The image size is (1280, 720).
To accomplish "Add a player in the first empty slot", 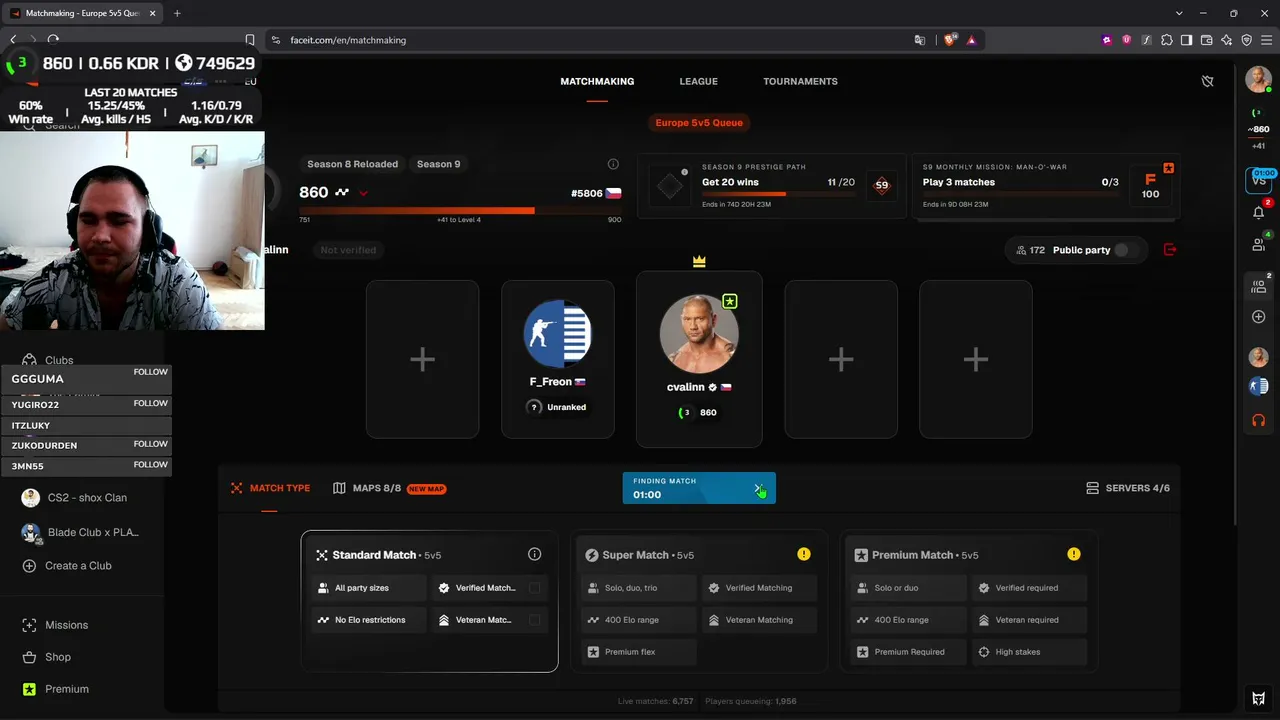I will point(422,359).
